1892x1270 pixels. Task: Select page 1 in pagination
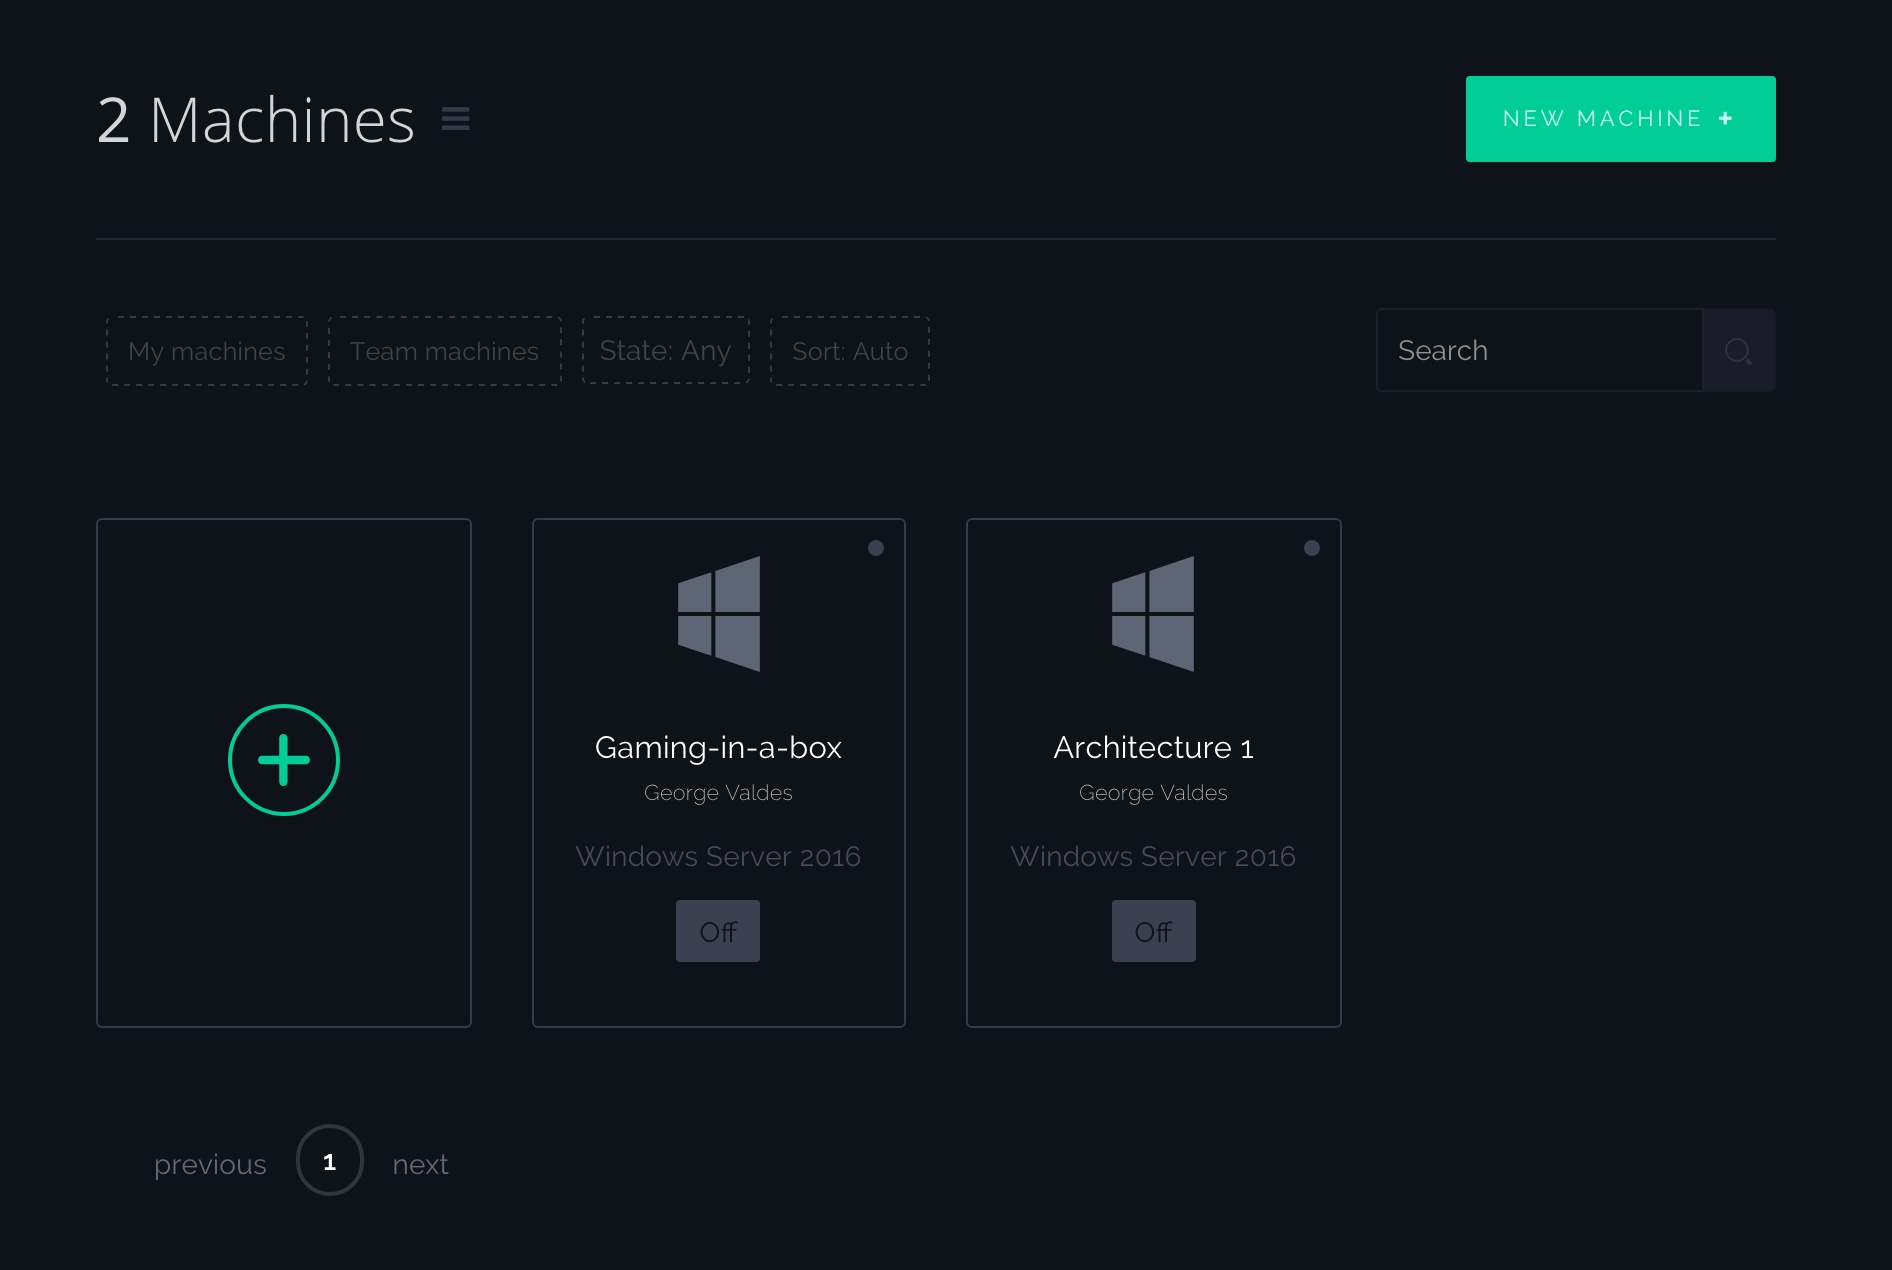(x=330, y=1160)
